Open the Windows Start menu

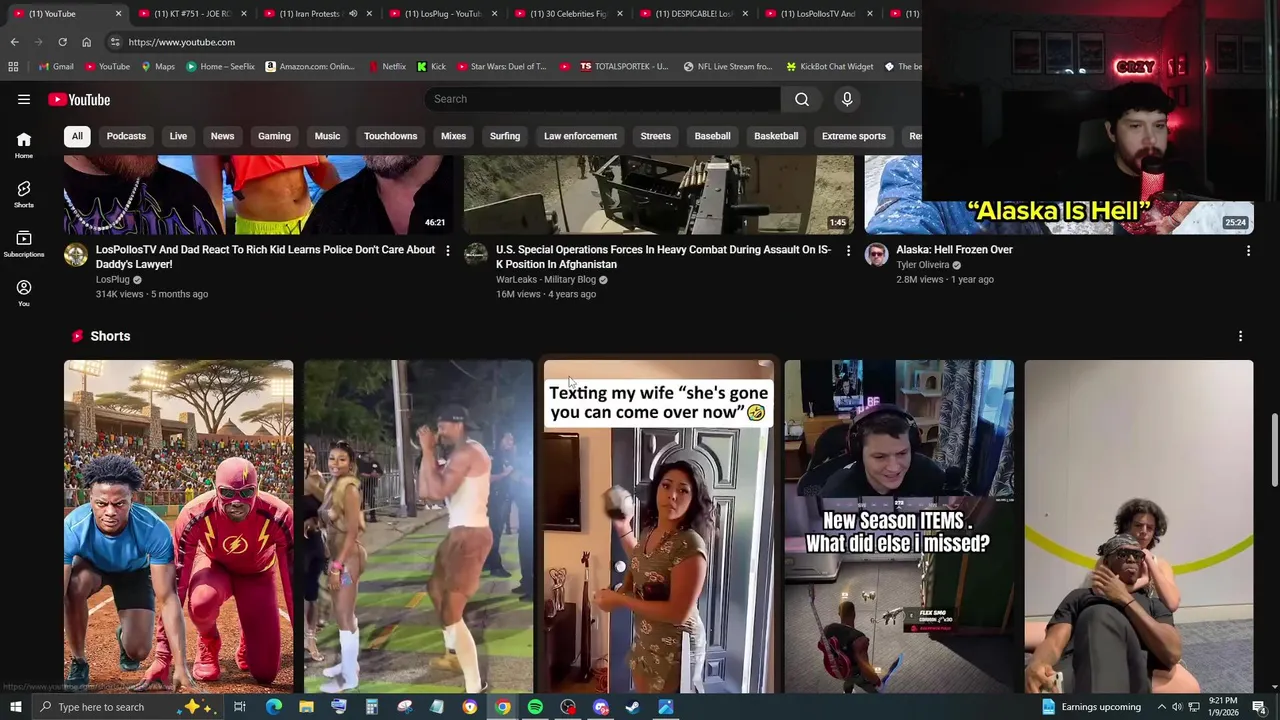[15, 707]
